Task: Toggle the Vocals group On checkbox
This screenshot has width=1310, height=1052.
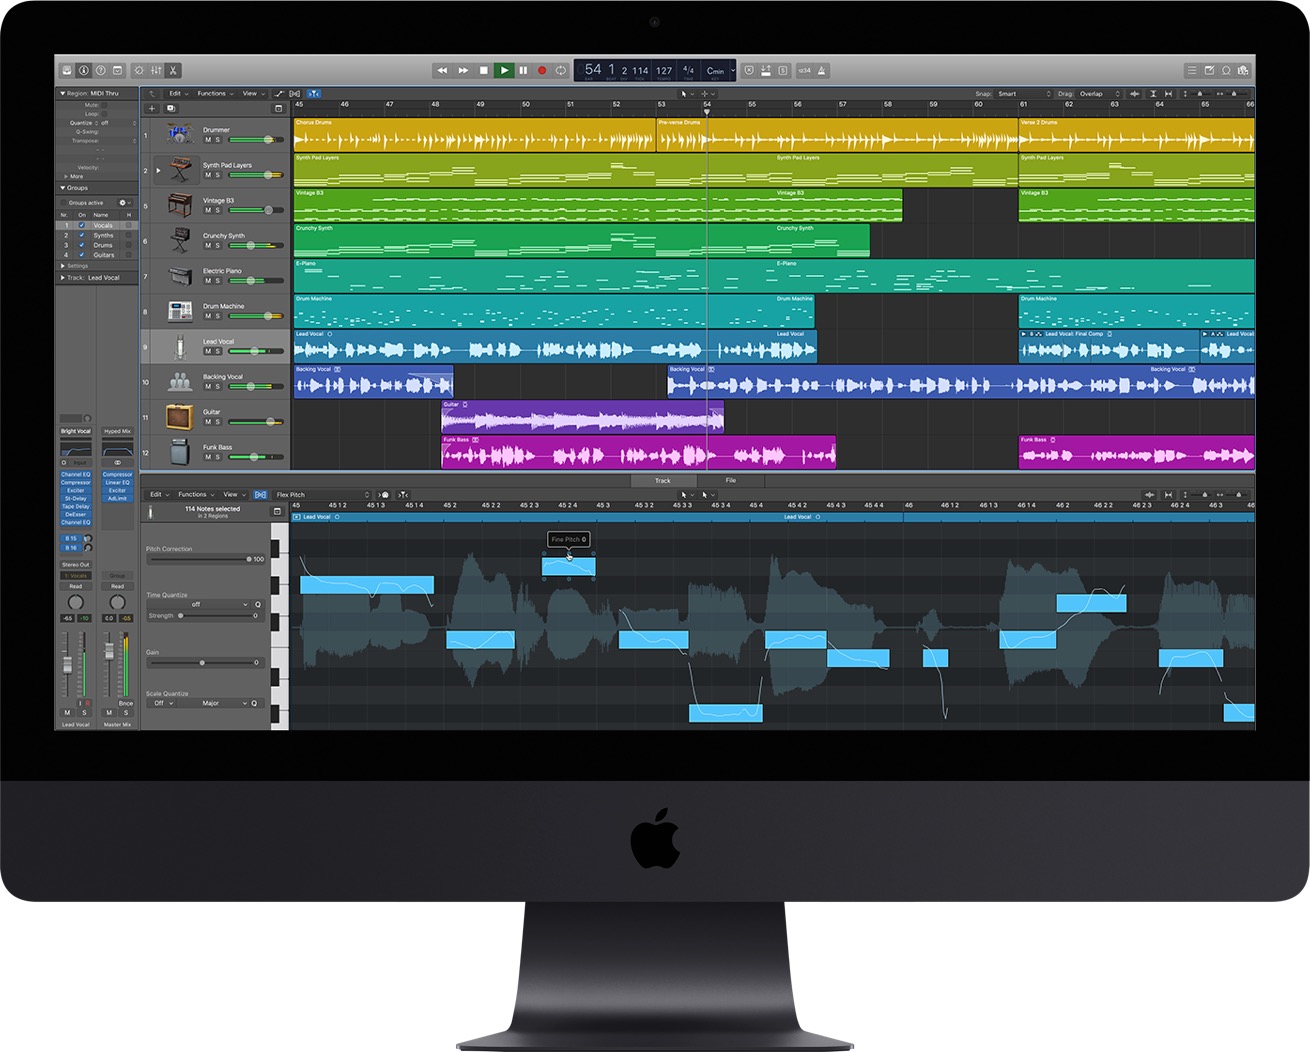Action: 82,226
